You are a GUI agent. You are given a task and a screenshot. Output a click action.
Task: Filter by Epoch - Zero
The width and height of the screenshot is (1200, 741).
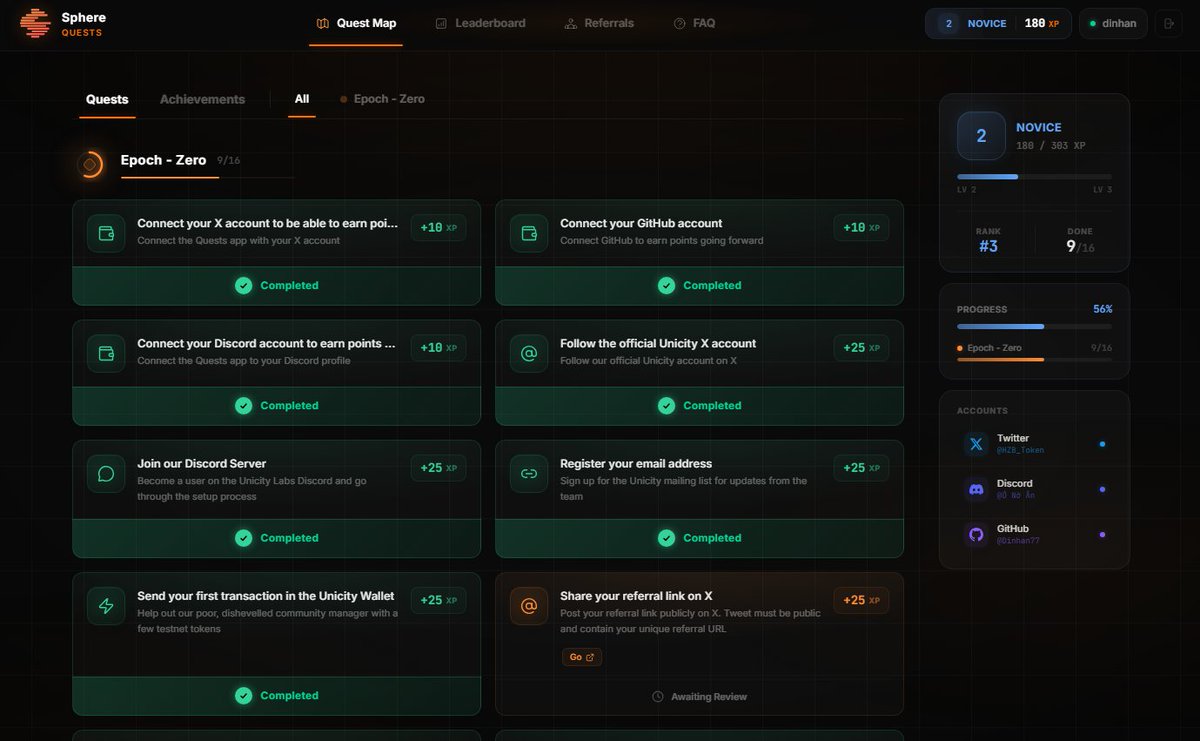pyautogui.click(x=382, y=99)
